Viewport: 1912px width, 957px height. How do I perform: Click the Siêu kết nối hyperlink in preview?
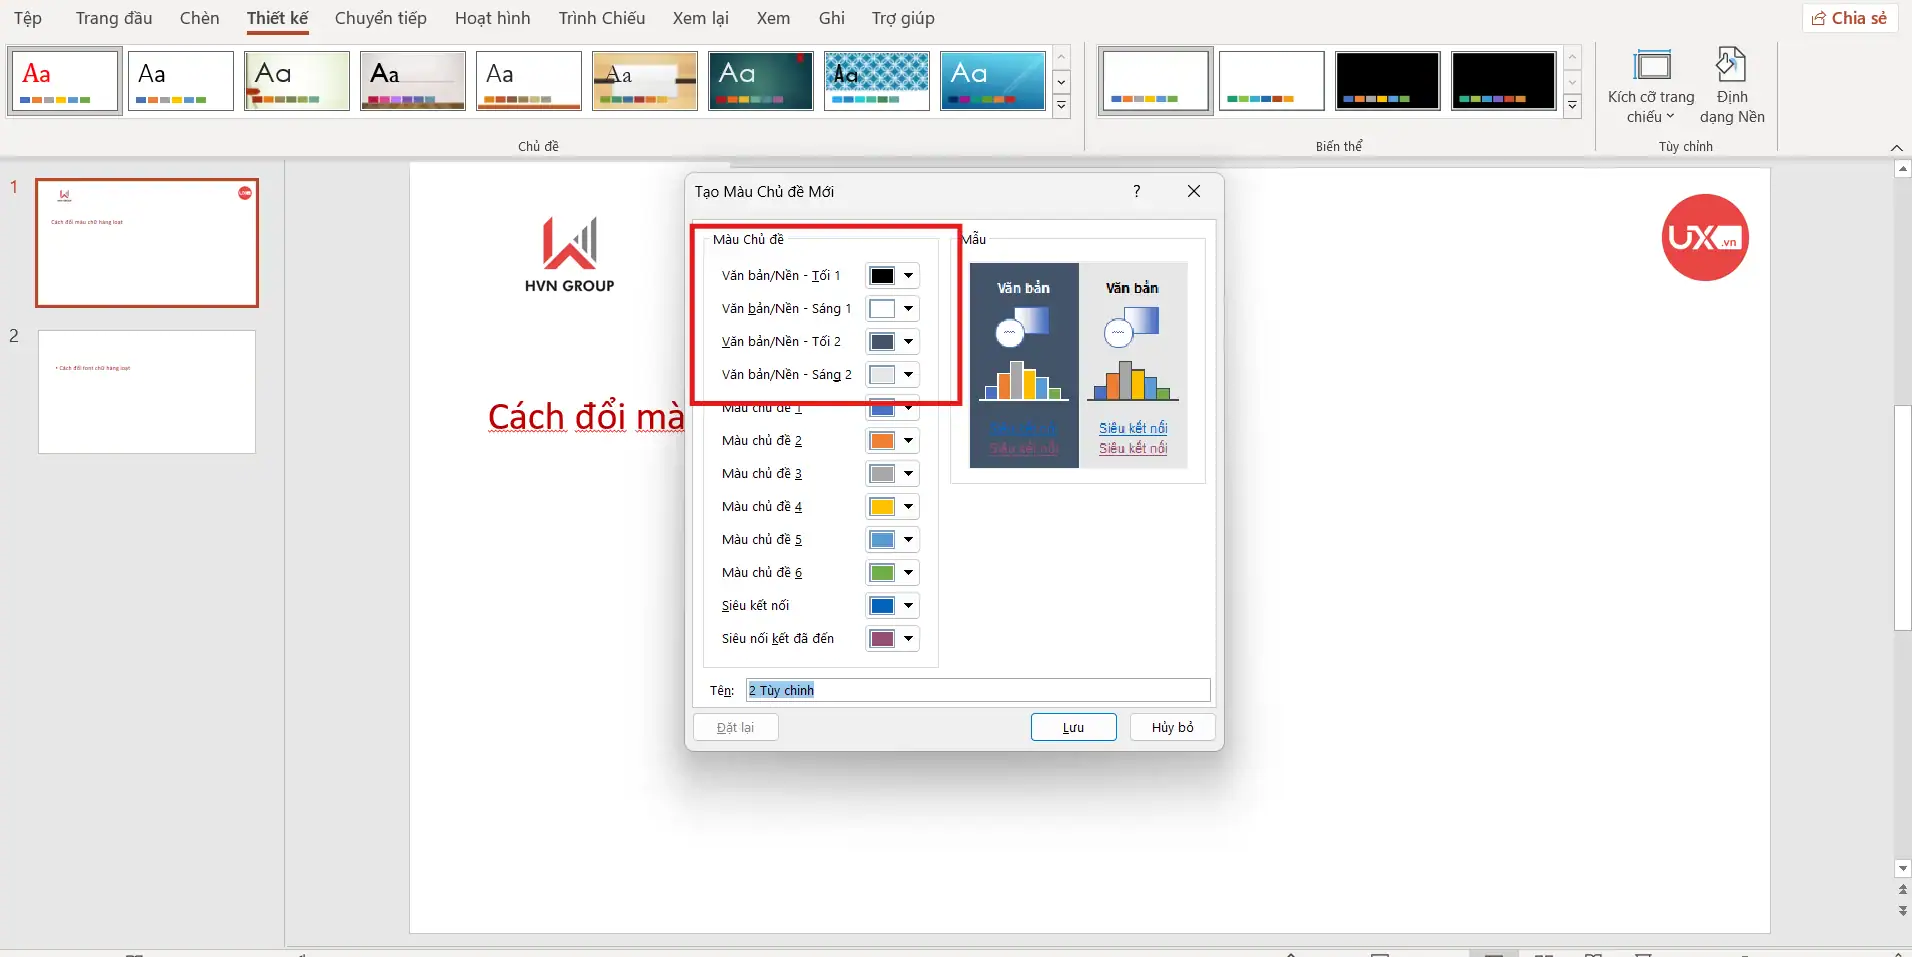tap(1132, 428)
